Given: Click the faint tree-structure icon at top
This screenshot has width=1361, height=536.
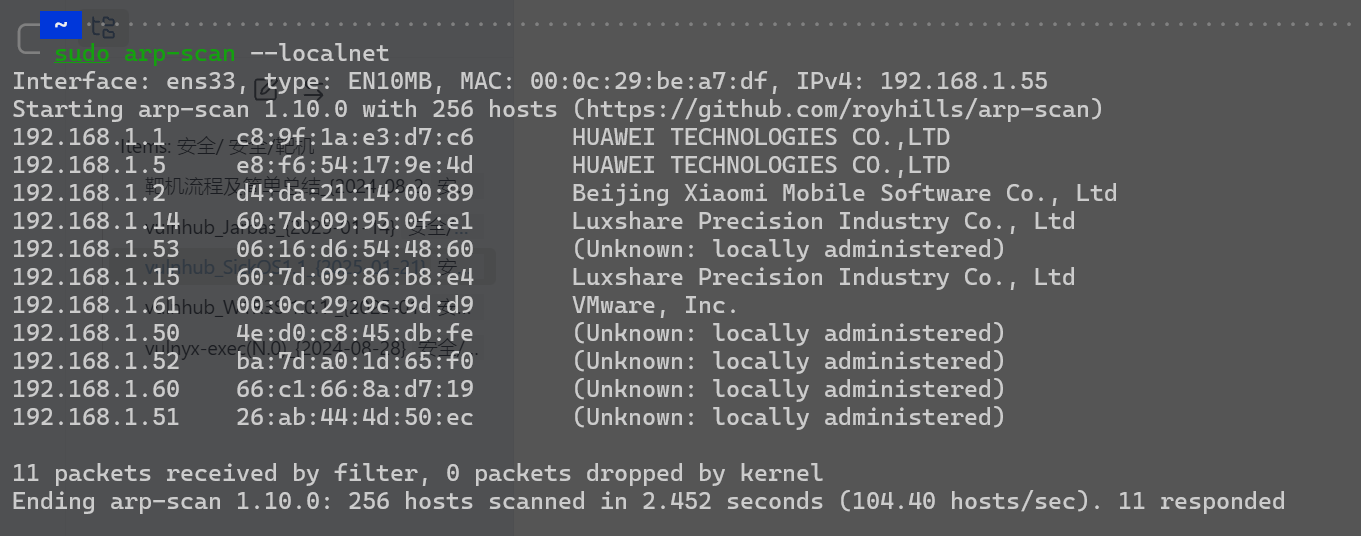Looking at the screenshot, I should pyautogui.click(x=103, y=27).
